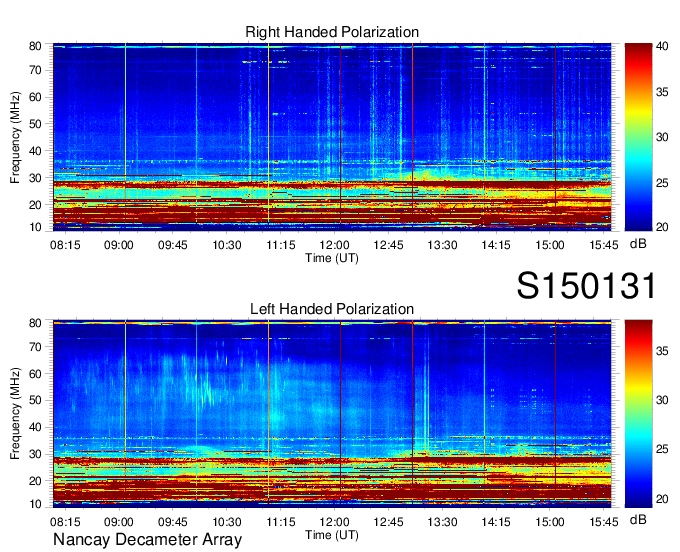Click Frequency (MHz) axis label of right-handed plot

pyautogui.click(x=15, y=137)
